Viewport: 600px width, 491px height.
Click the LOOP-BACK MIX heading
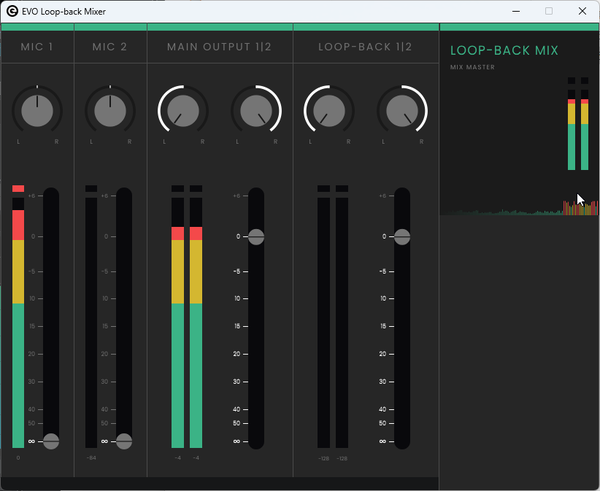click(x=504, y=50)
